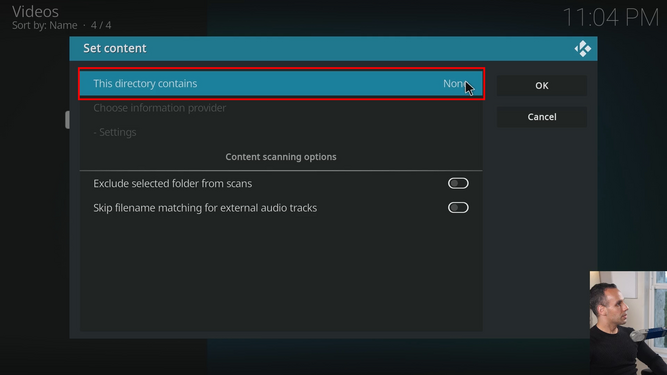Click the 11:04 PM clock
Image resolution: width=667 pixels, height=375 pixels.
pos(610,18)
